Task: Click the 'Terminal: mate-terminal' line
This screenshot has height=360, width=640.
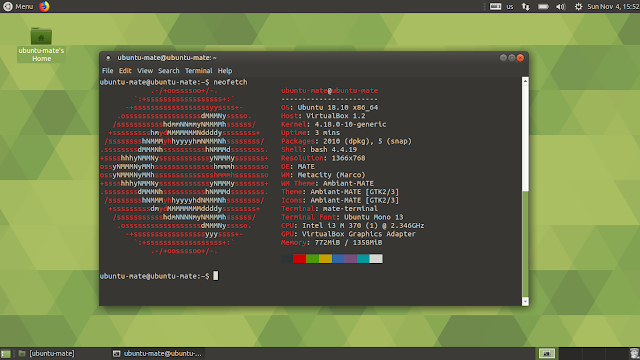Action: coord(329,209)
